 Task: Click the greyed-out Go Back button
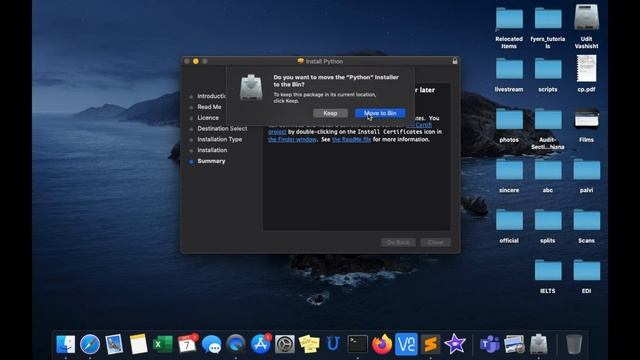pyautogui.click(x=398, y=242)
